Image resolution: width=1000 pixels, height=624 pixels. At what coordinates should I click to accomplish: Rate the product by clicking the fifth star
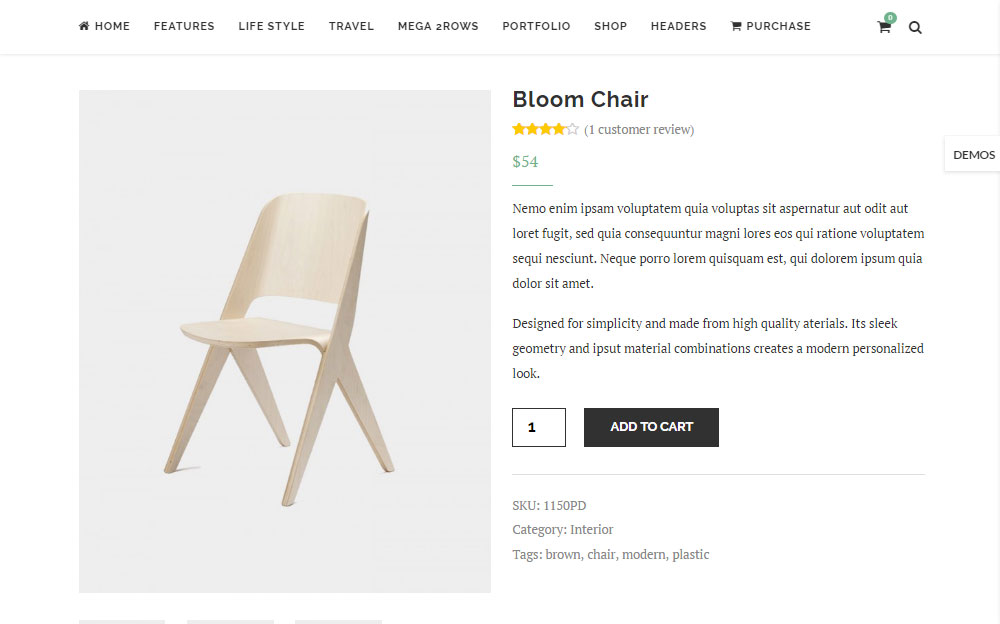click(572, 128)
